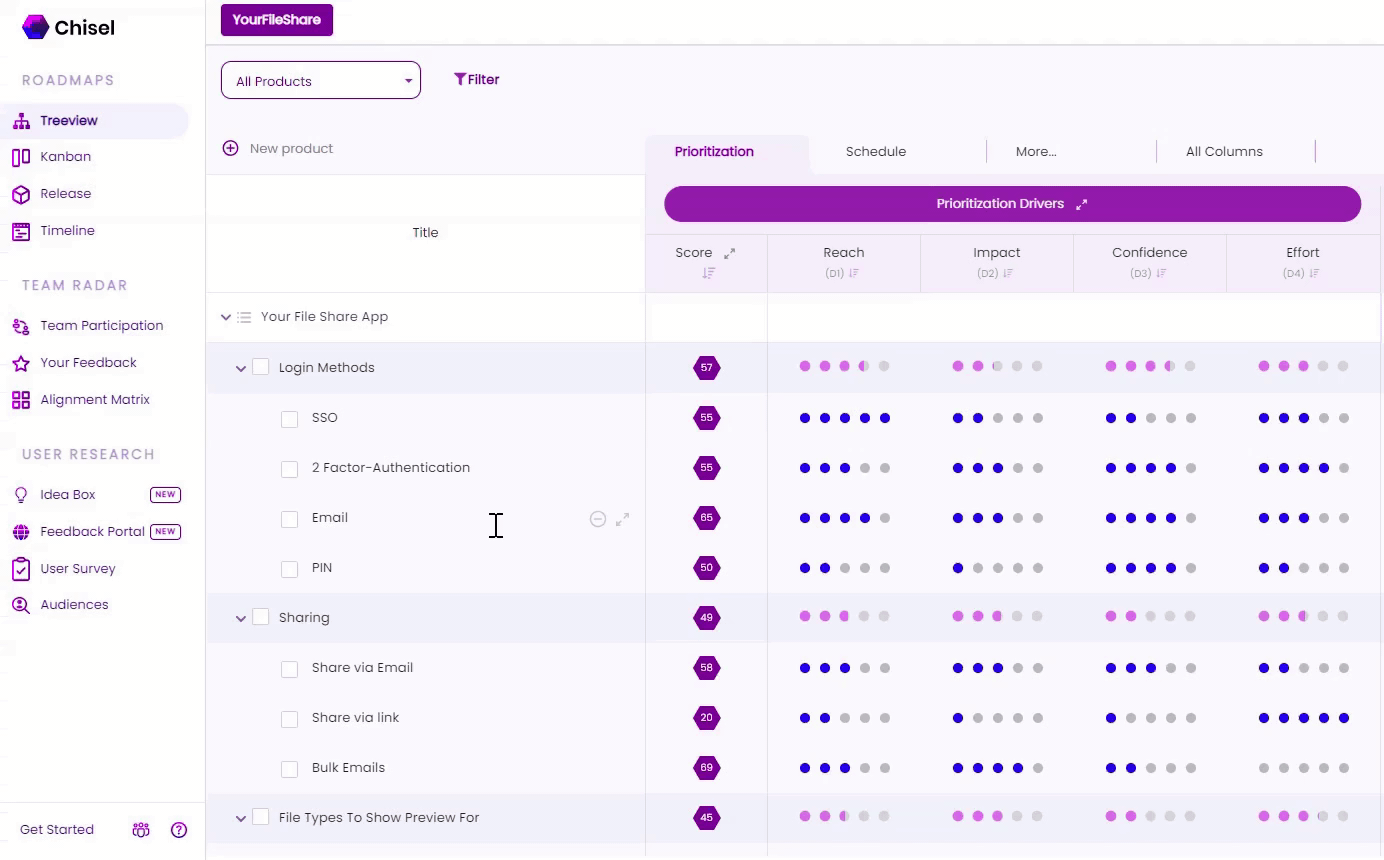Check the Share via Email checkbox
Screen dimensions: 1384x860
(290, 669)
